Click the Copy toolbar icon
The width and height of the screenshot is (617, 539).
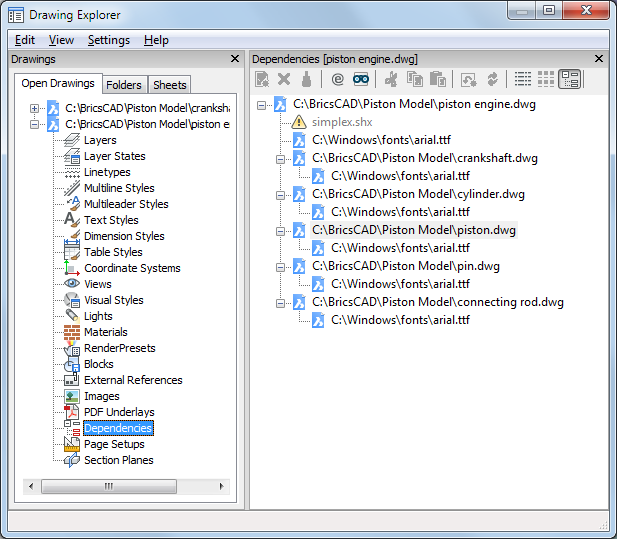pos(414,79)
